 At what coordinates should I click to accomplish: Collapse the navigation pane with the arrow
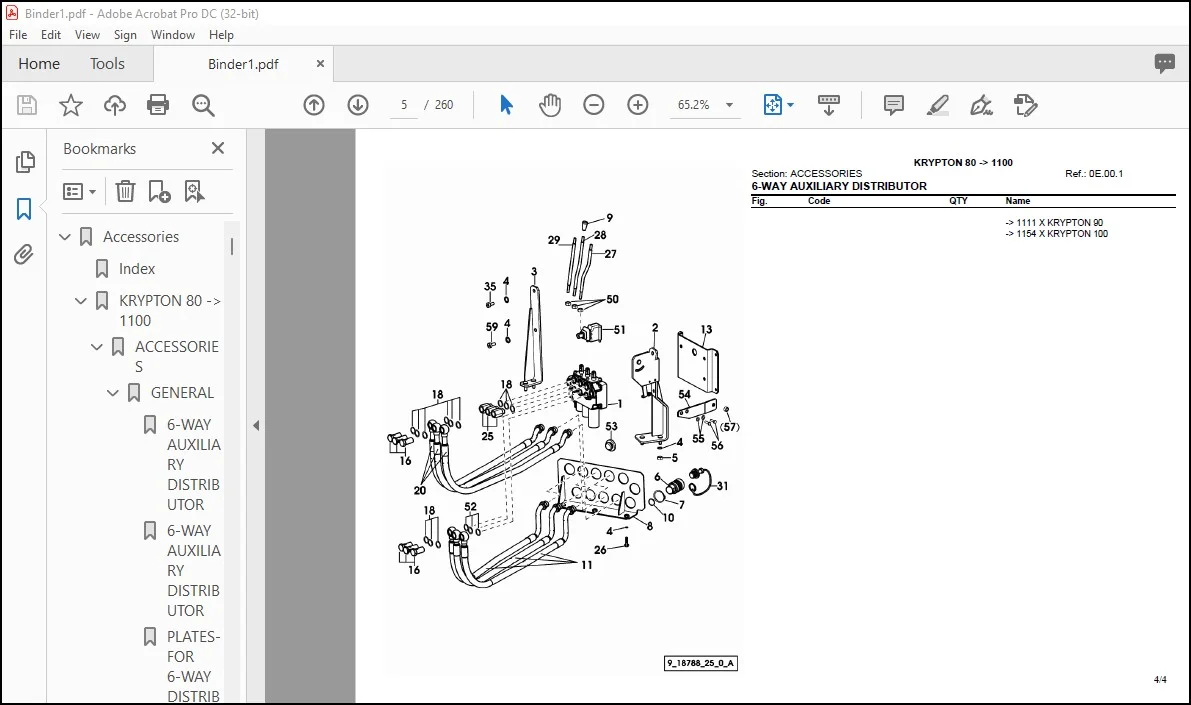[256, 425]
